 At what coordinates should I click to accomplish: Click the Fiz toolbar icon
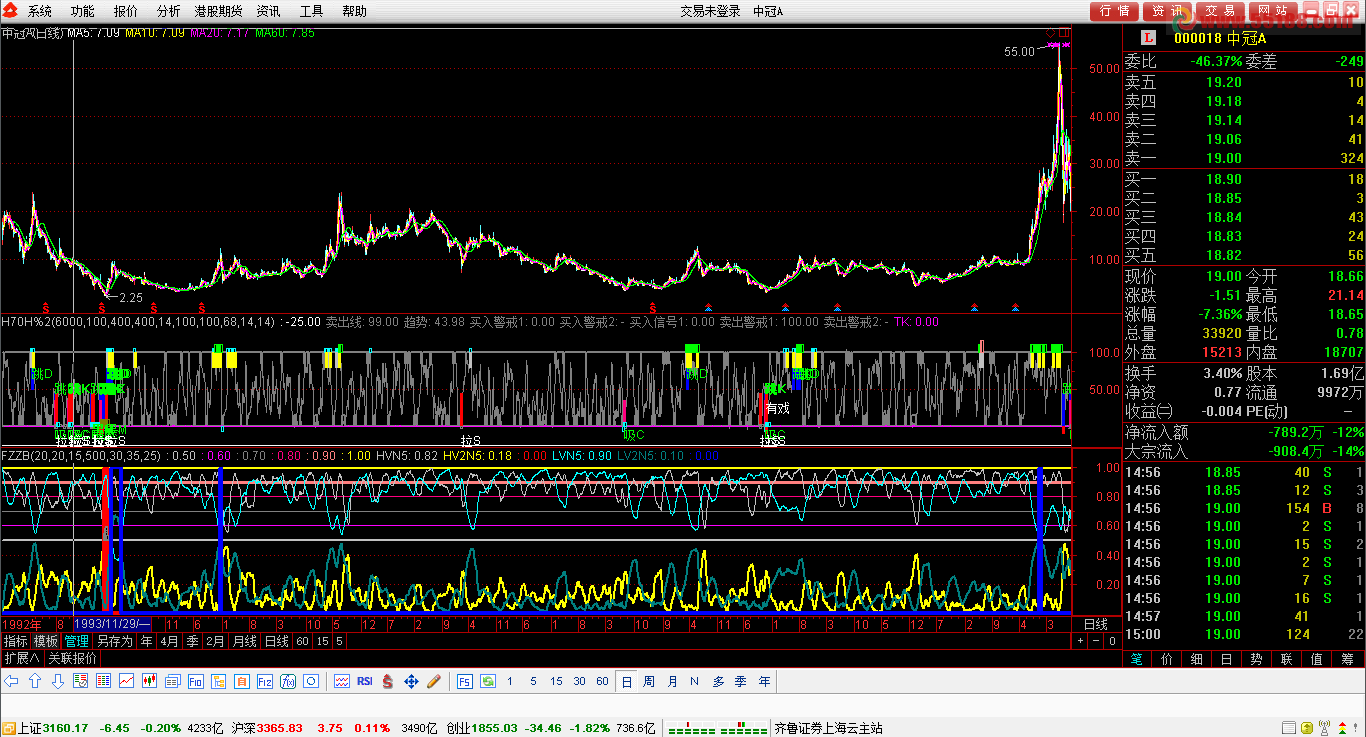coord(264,681)
